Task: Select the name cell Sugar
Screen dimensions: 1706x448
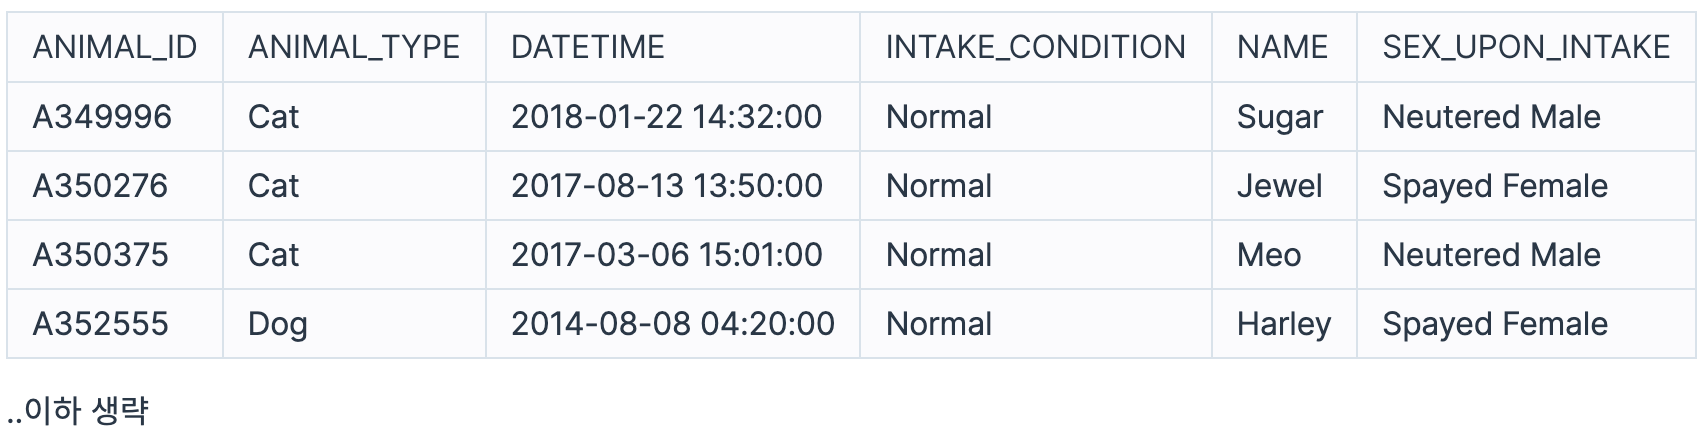Action: pyautogui.click(x=1284, y=117)
